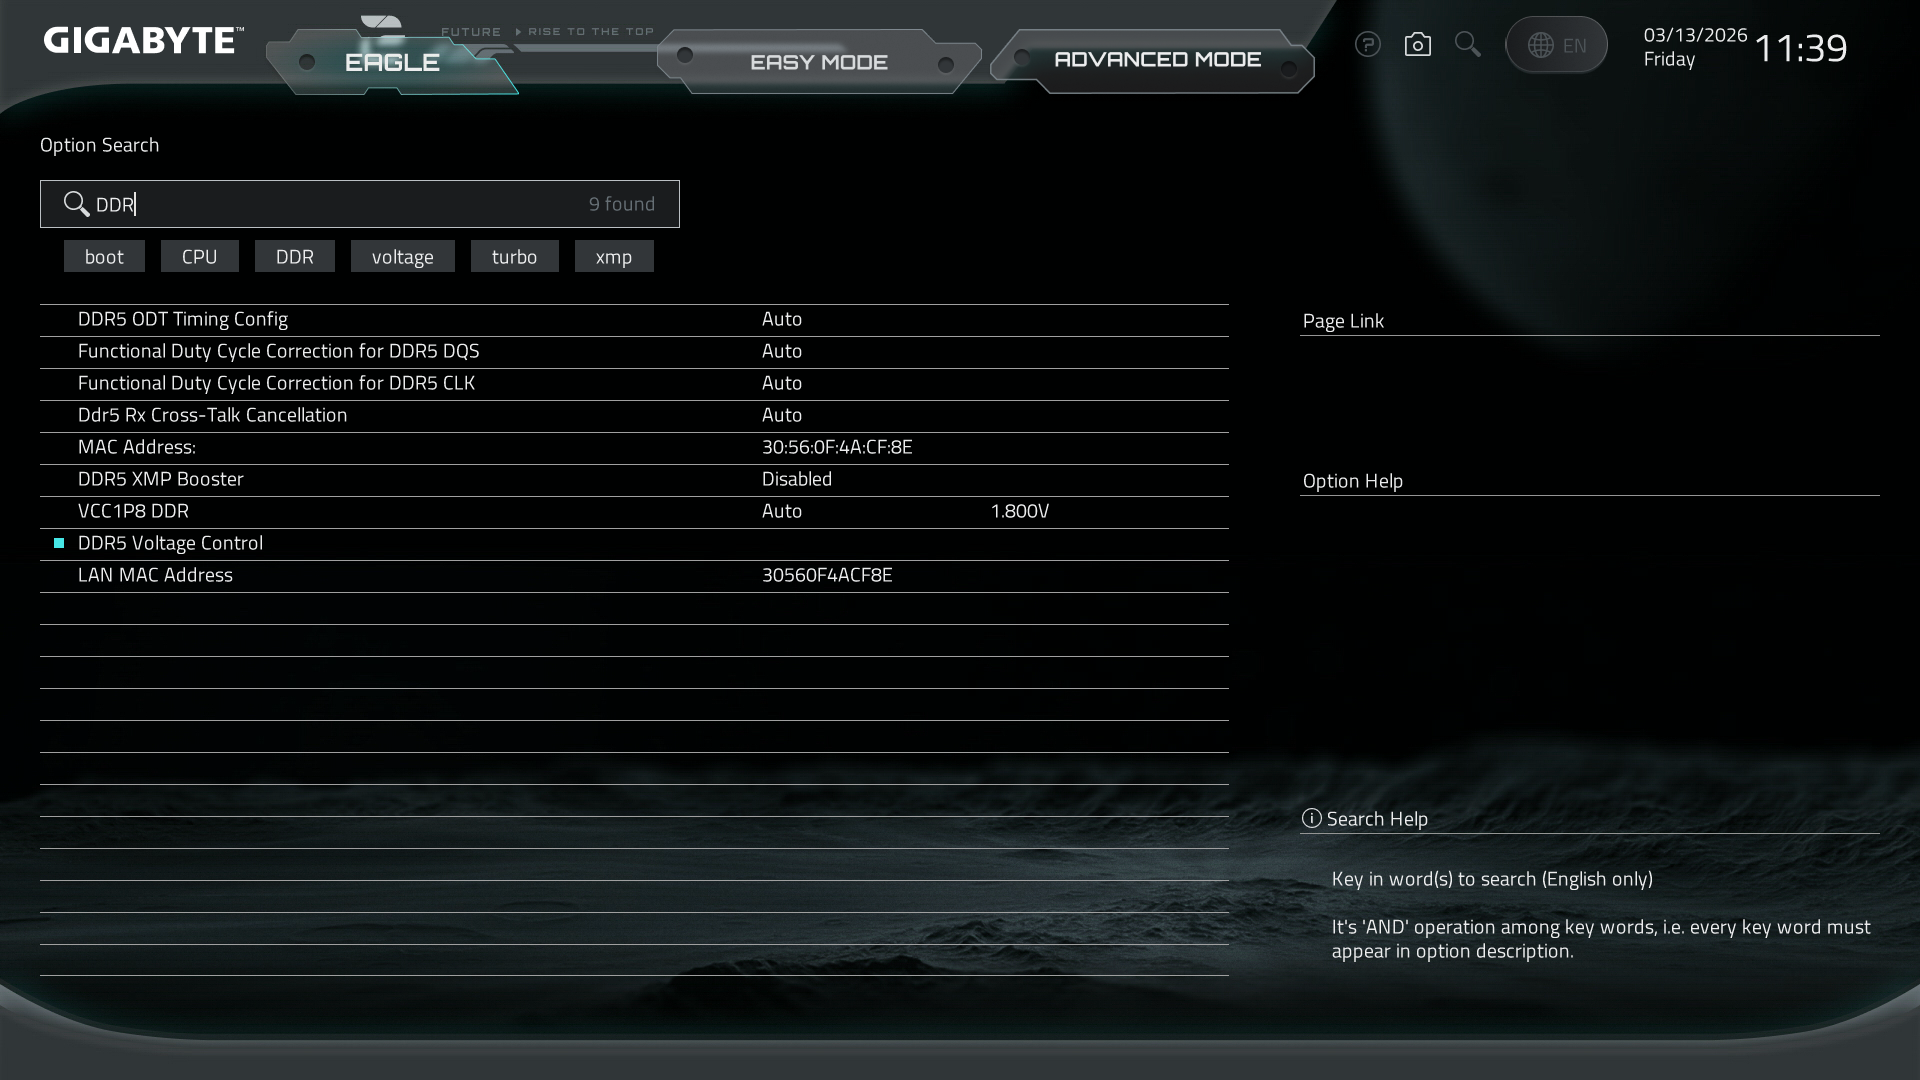Open VCC1P8 DDR Auto setting
Viewport: 1920px width, 1080px height.
[781, 511]
